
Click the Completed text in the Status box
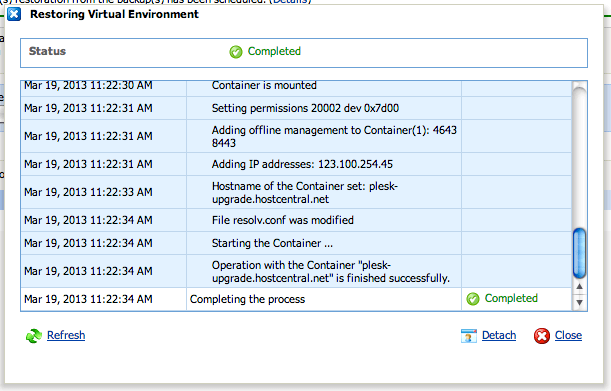tap(274, 51)
